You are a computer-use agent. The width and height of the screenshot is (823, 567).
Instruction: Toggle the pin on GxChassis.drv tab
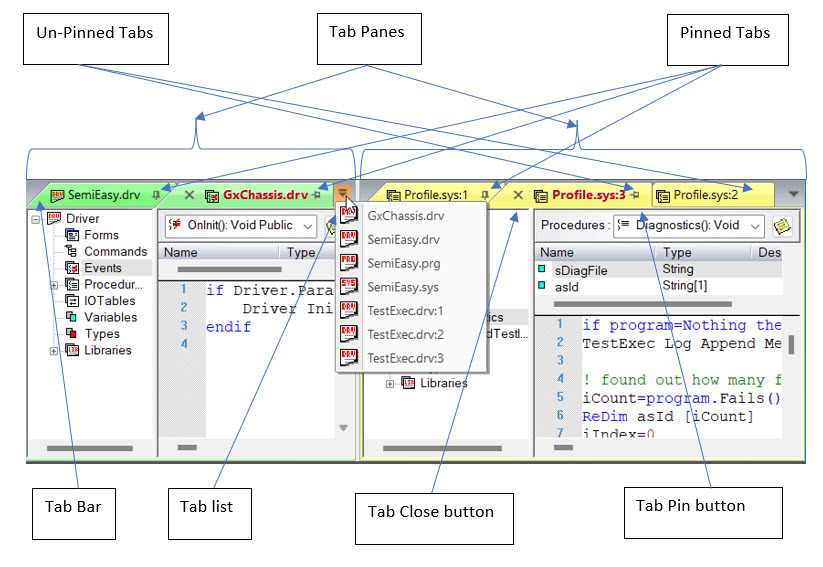click(317, 196)
